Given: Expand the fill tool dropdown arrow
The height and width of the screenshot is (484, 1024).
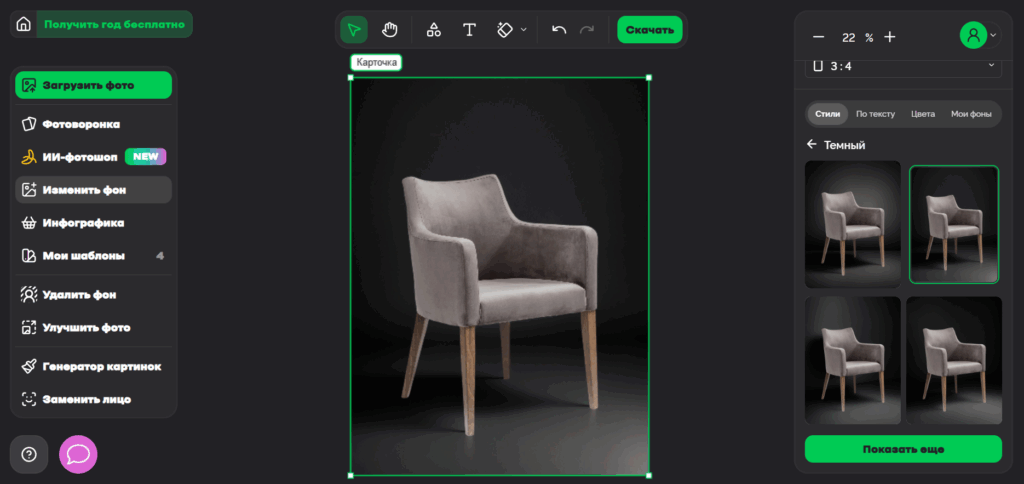Looking at the screenshot, I should (x=524, y=30).
